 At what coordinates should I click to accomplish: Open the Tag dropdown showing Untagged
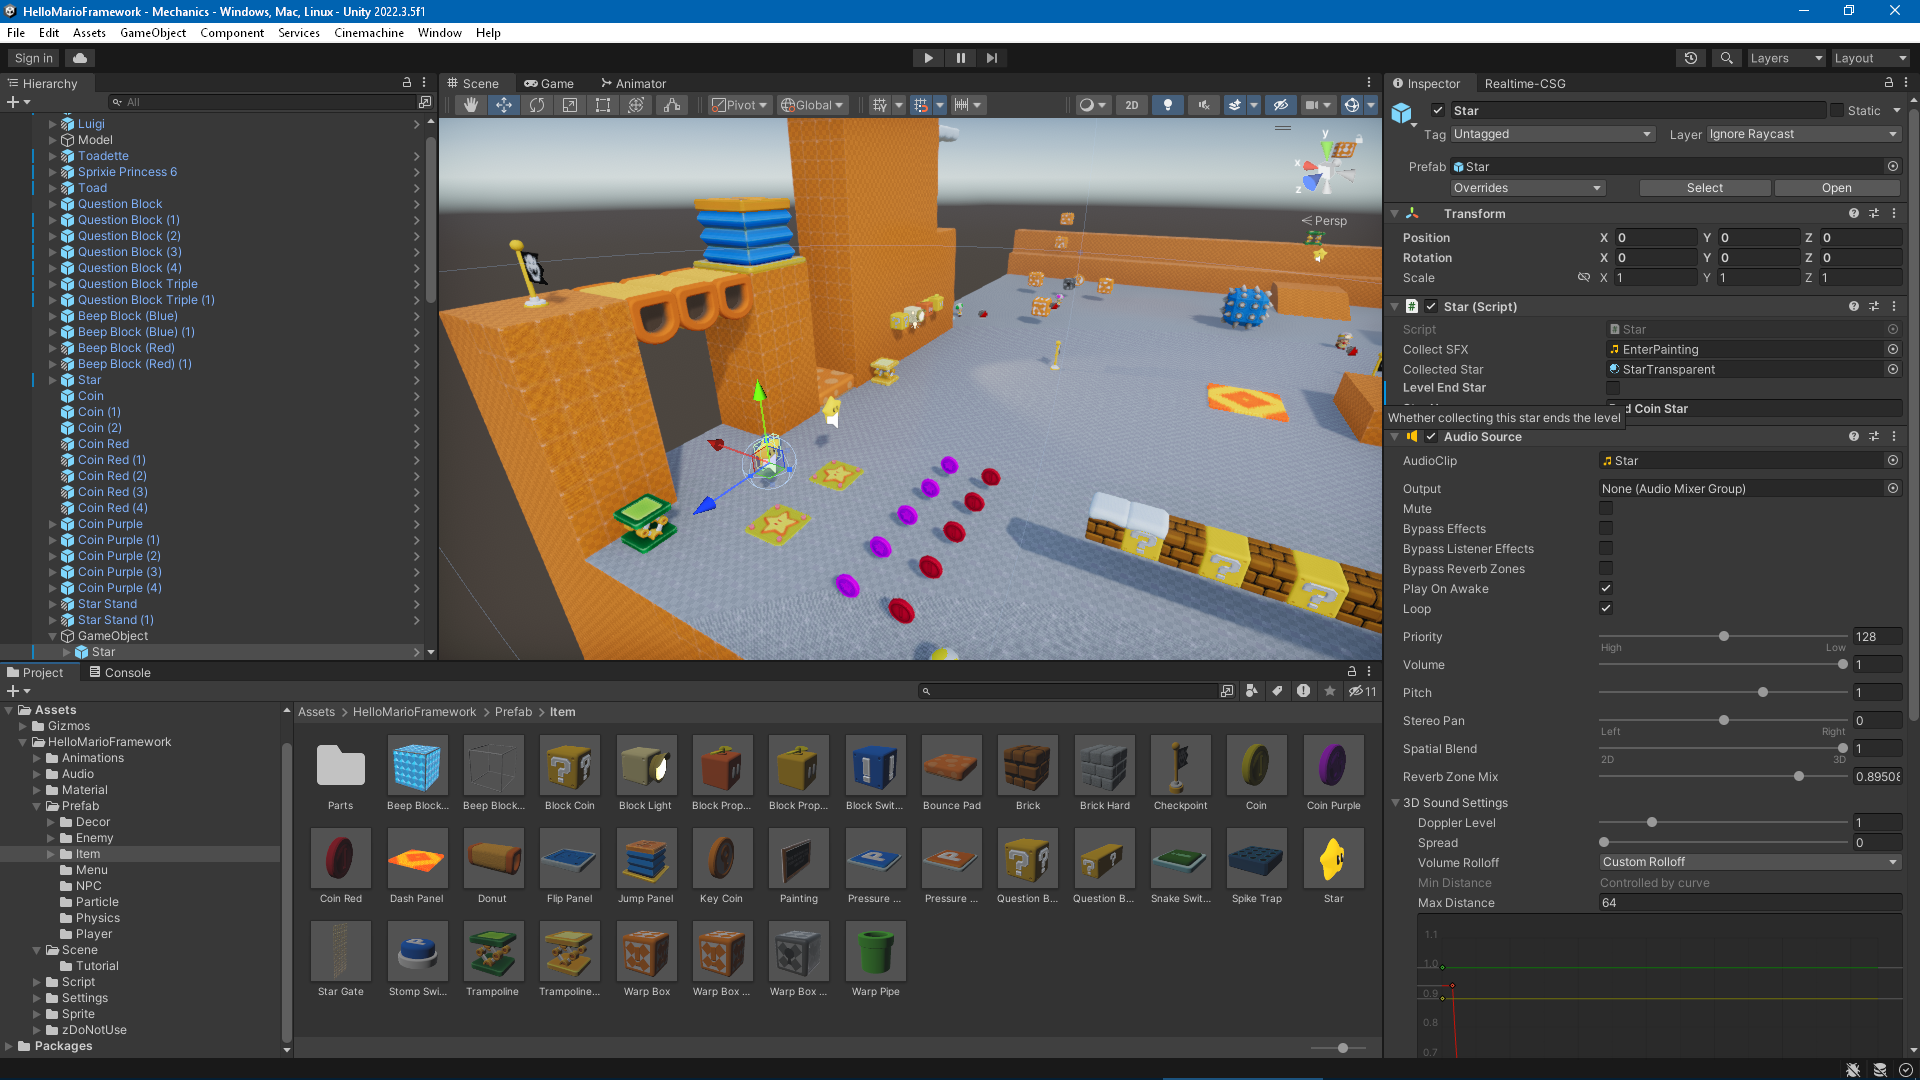1552,134
